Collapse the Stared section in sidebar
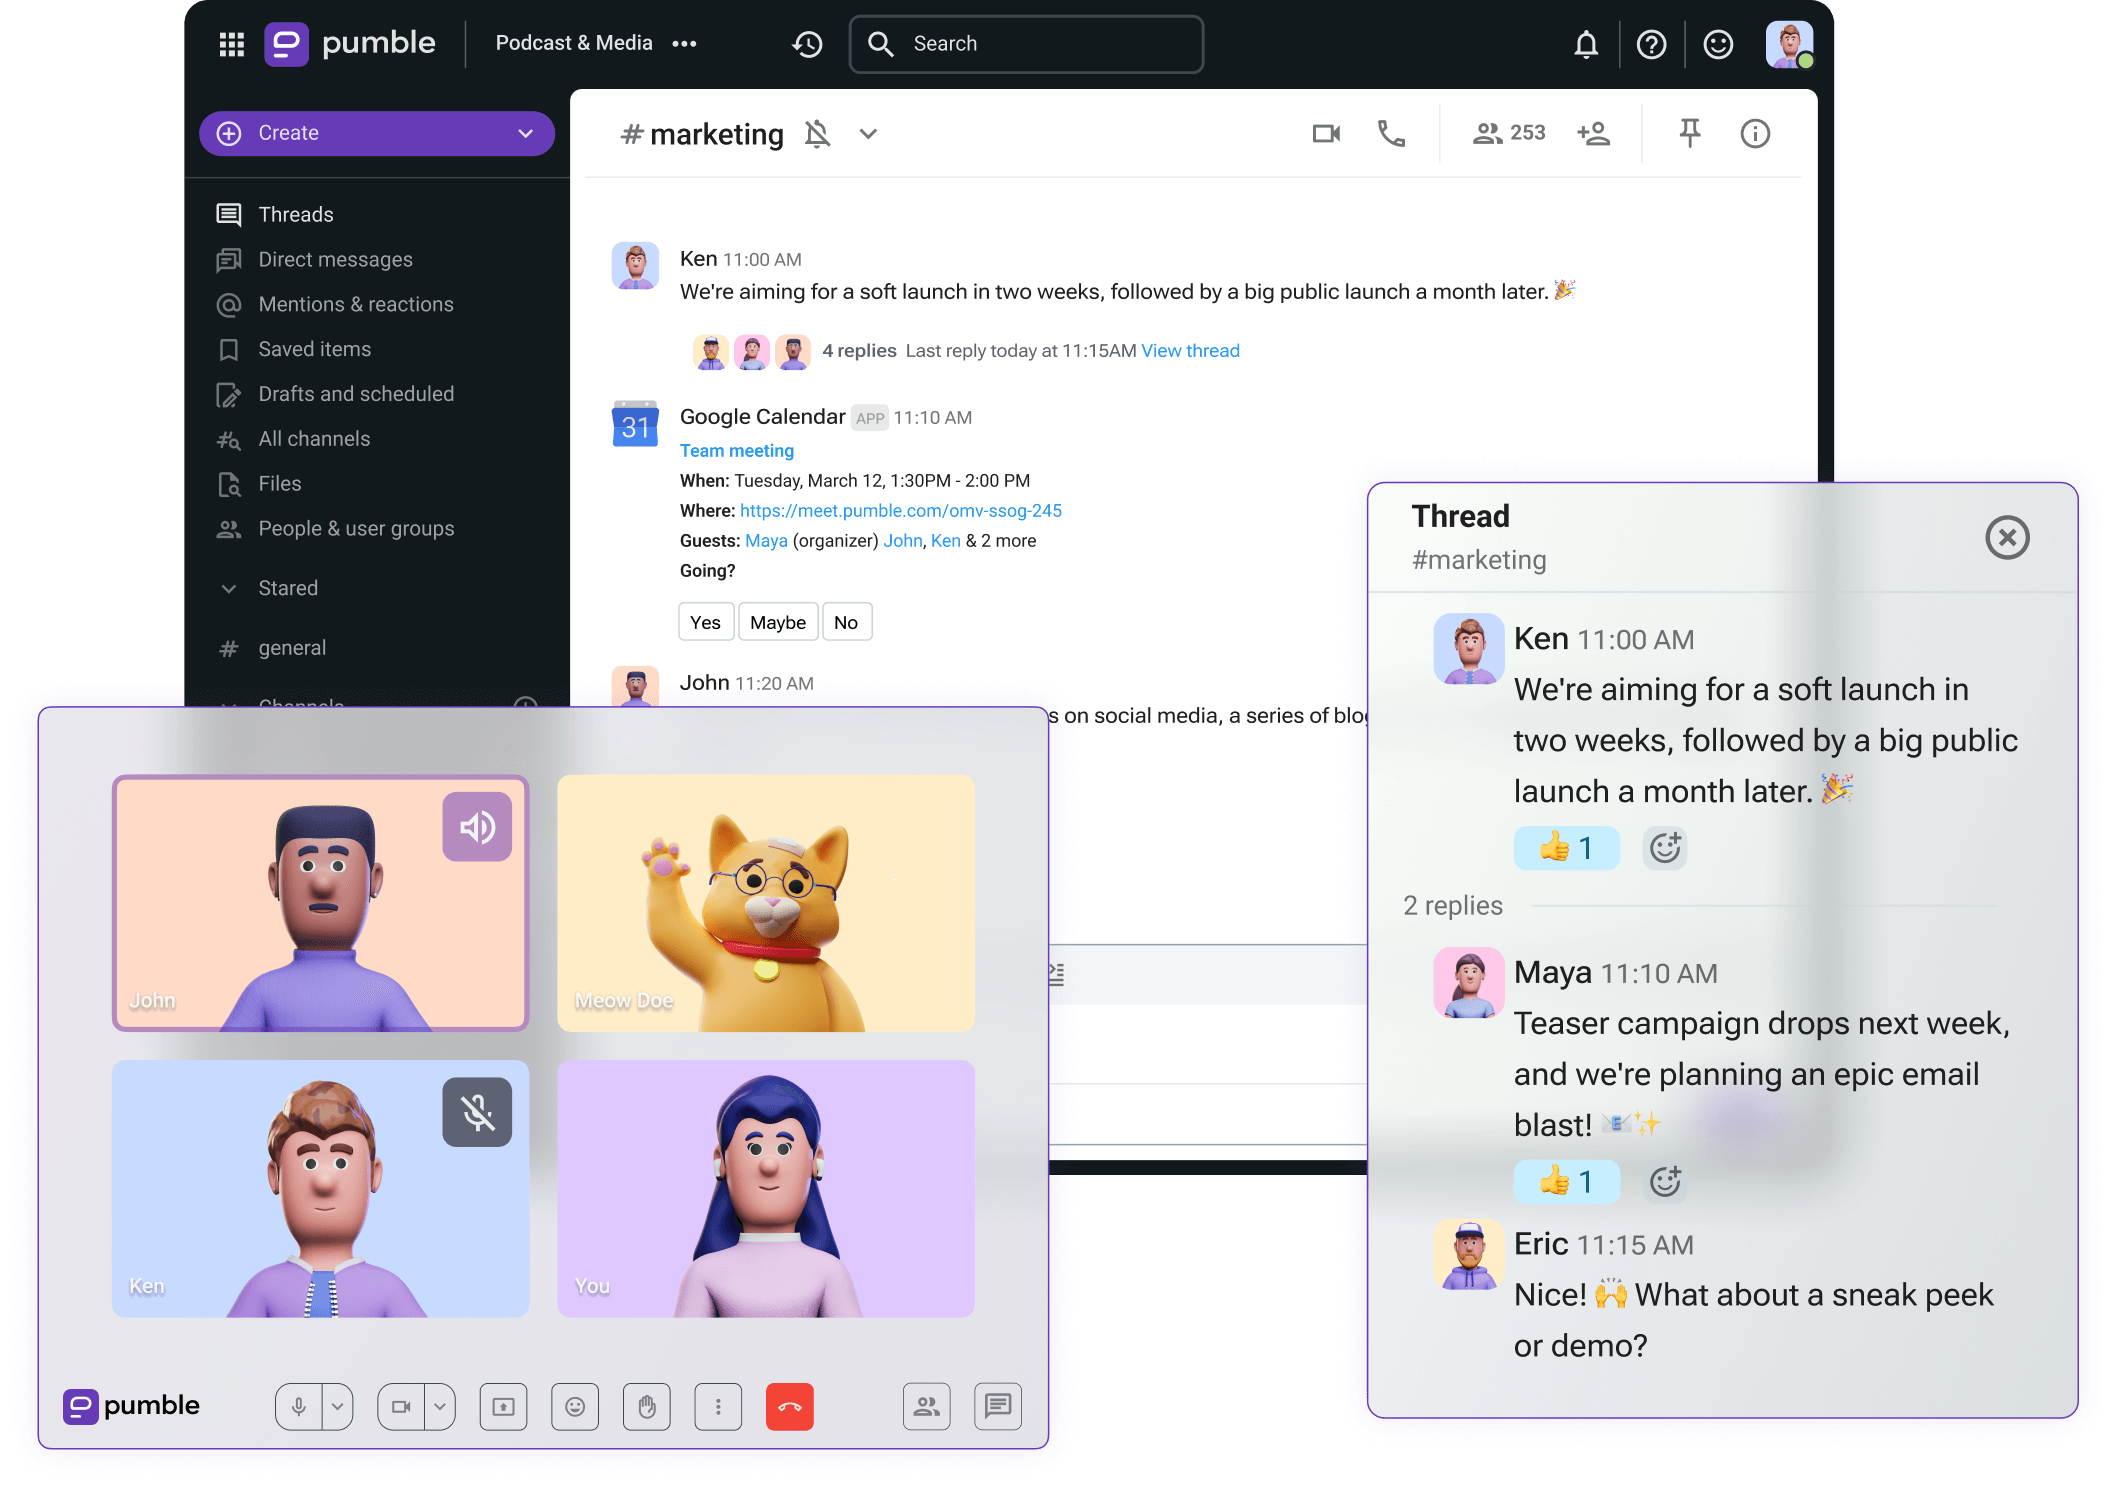The width and height of the screenshot is (2114, 1486). point(229,588)
